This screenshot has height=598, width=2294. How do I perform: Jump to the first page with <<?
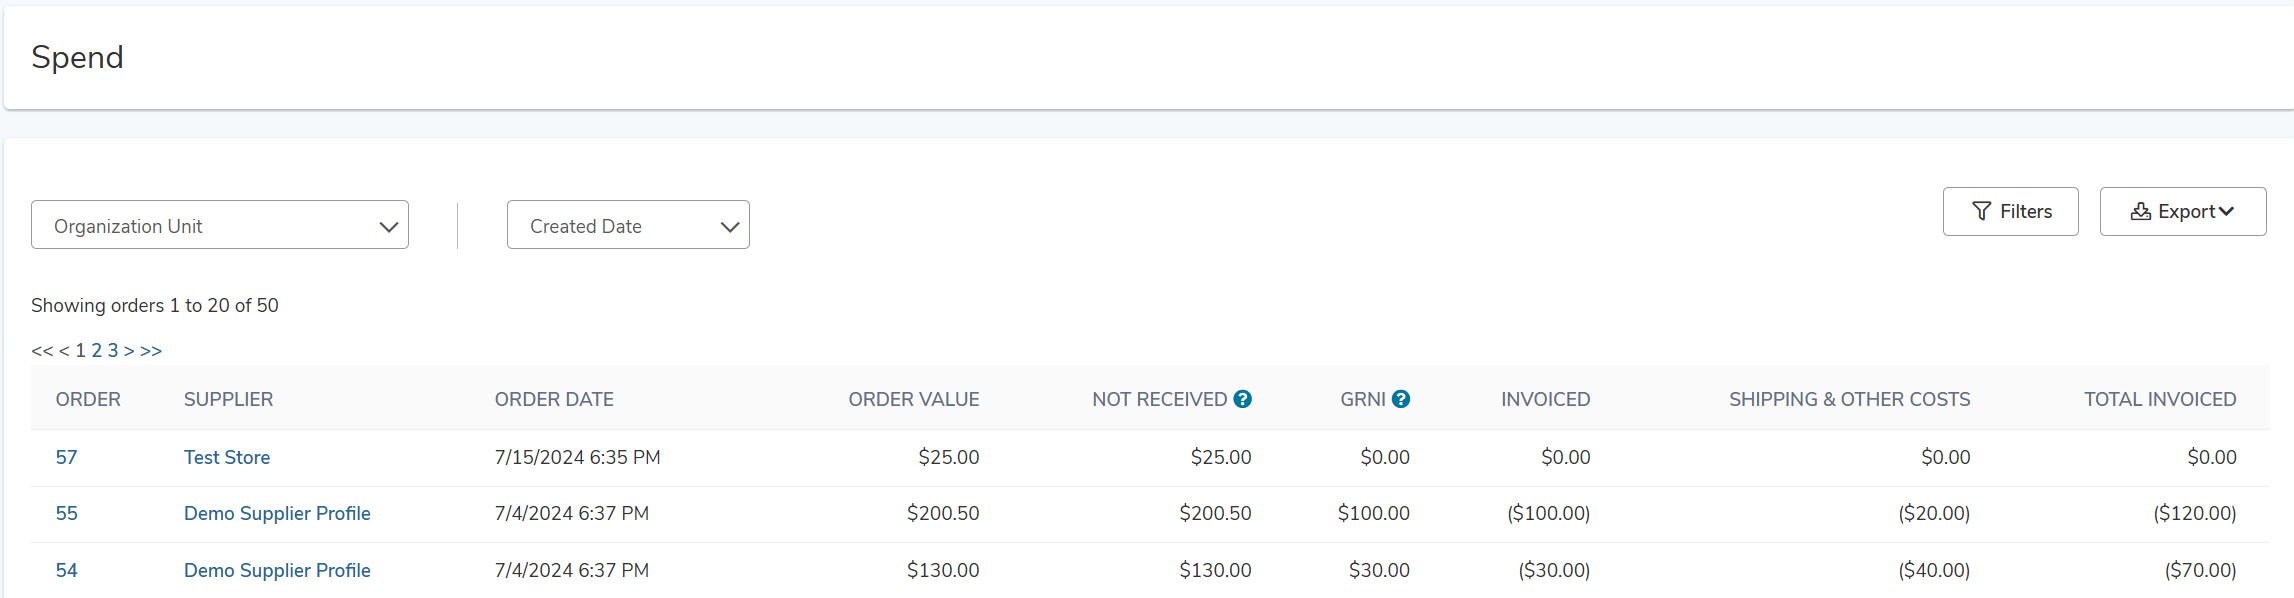pyautogui.click(x=42, y=350)
